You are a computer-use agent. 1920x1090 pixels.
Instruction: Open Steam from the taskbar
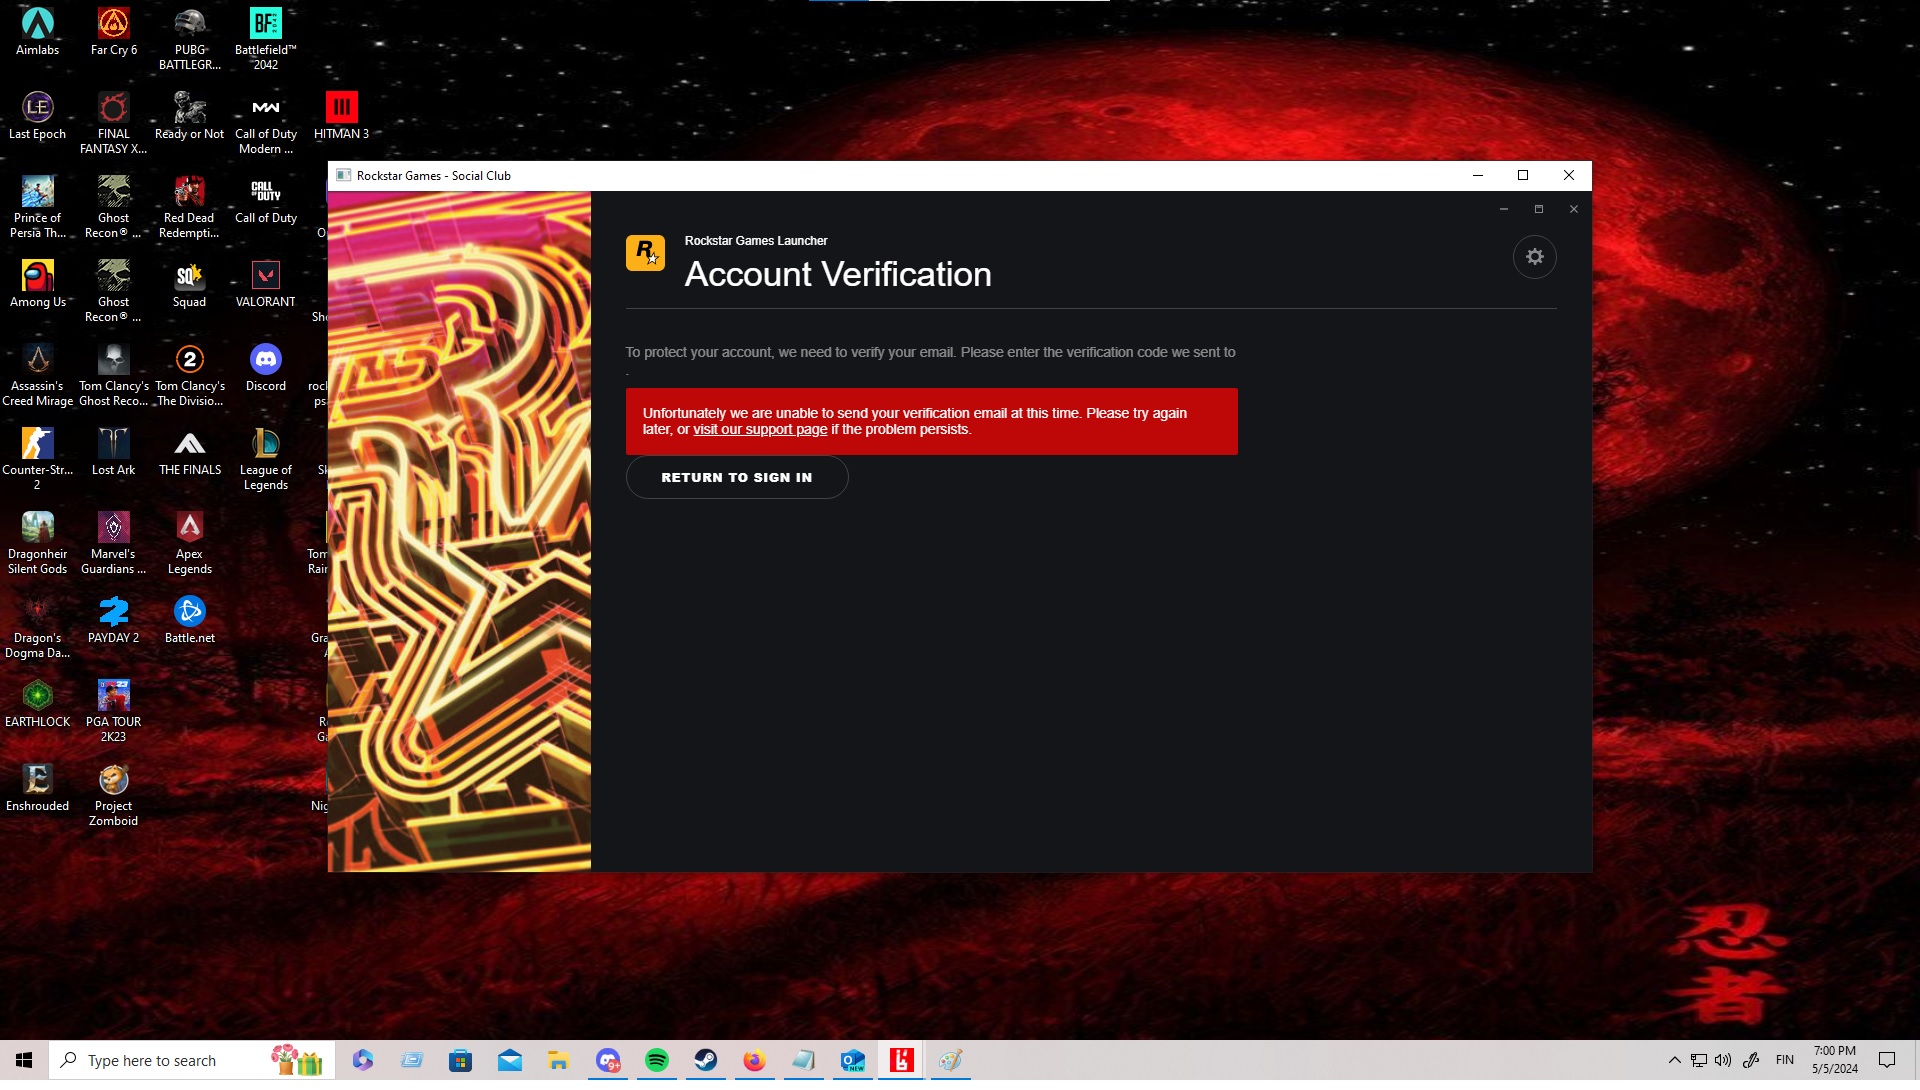(706, 1060)
